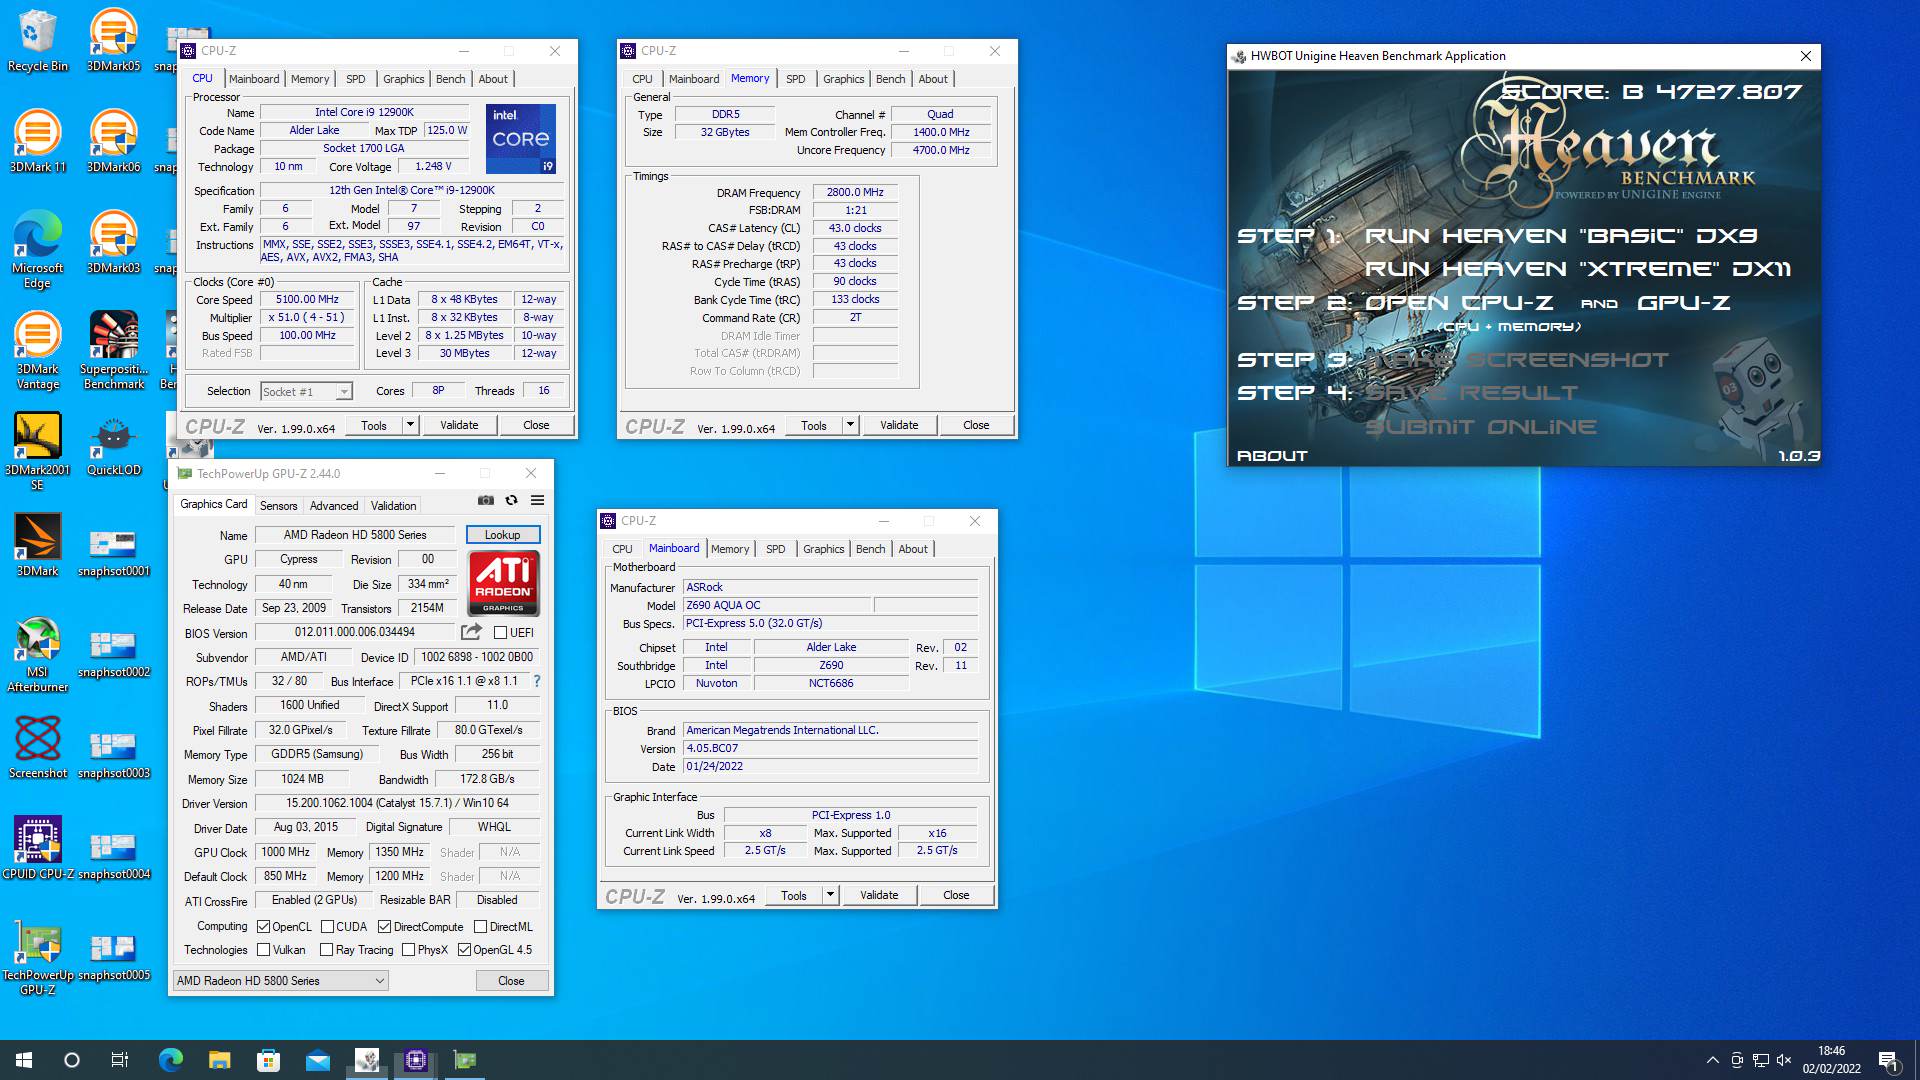Open Validation tab in GPU-Z
Image resolution: width=1920 pixels, height=1080 pixels.
click(393, 506)
